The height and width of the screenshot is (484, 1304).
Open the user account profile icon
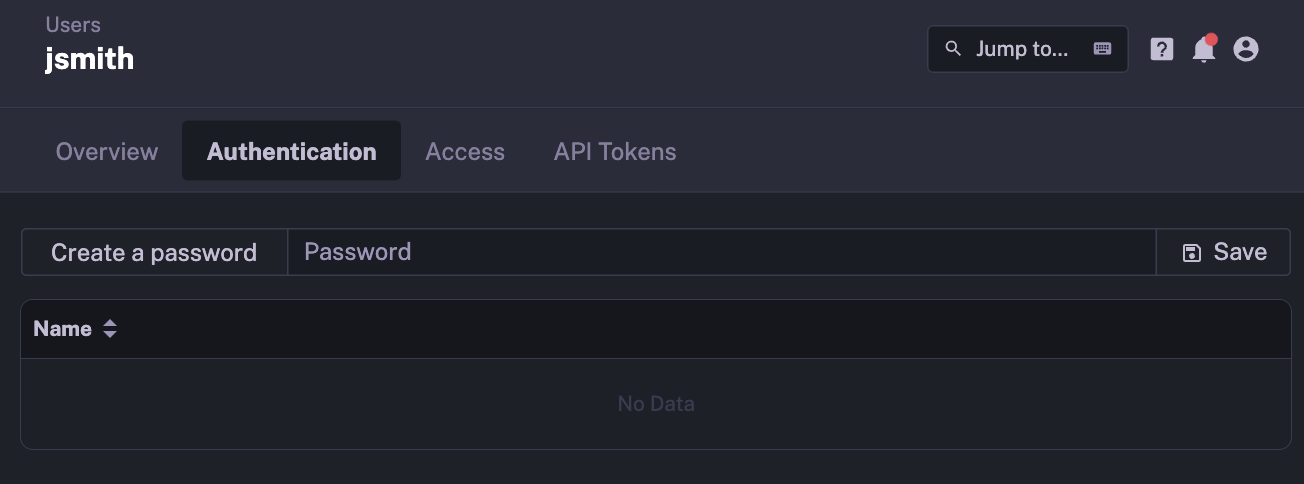coord(1245,49)
